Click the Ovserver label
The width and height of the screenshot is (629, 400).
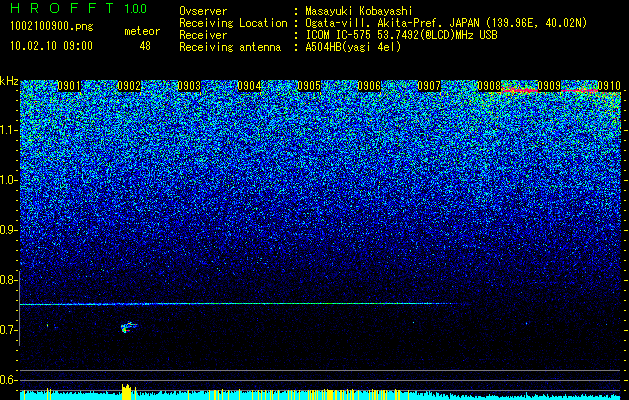pyautogui.click(x=203, y=11)
